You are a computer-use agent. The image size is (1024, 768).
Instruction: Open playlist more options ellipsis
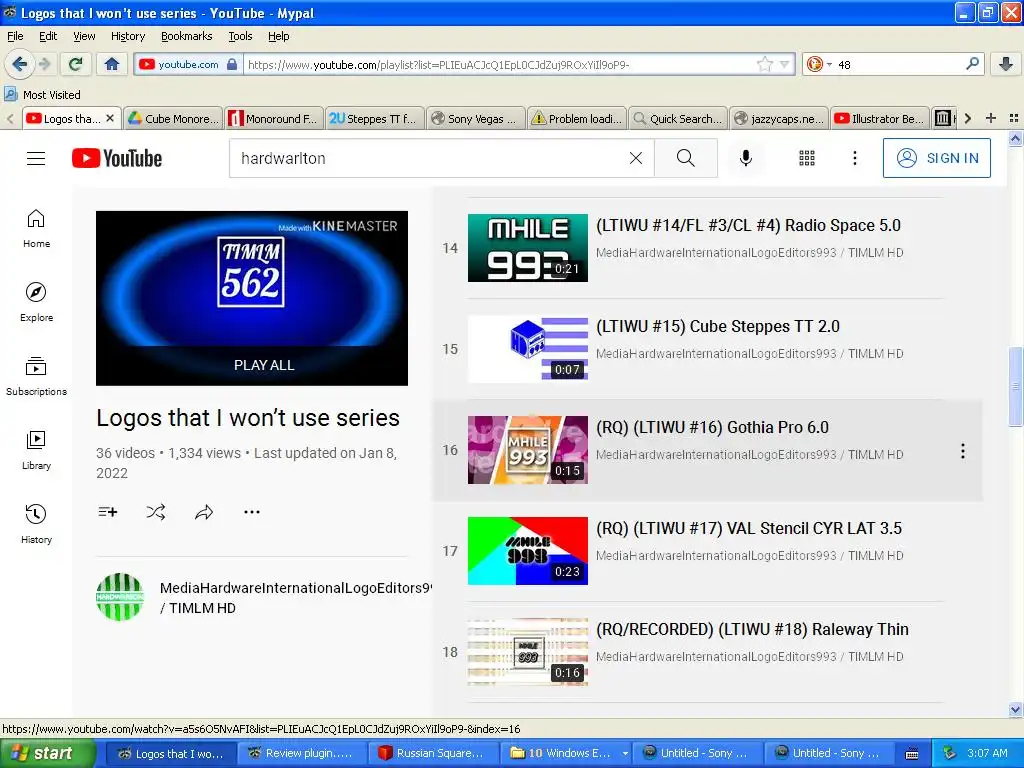[252, 512]
